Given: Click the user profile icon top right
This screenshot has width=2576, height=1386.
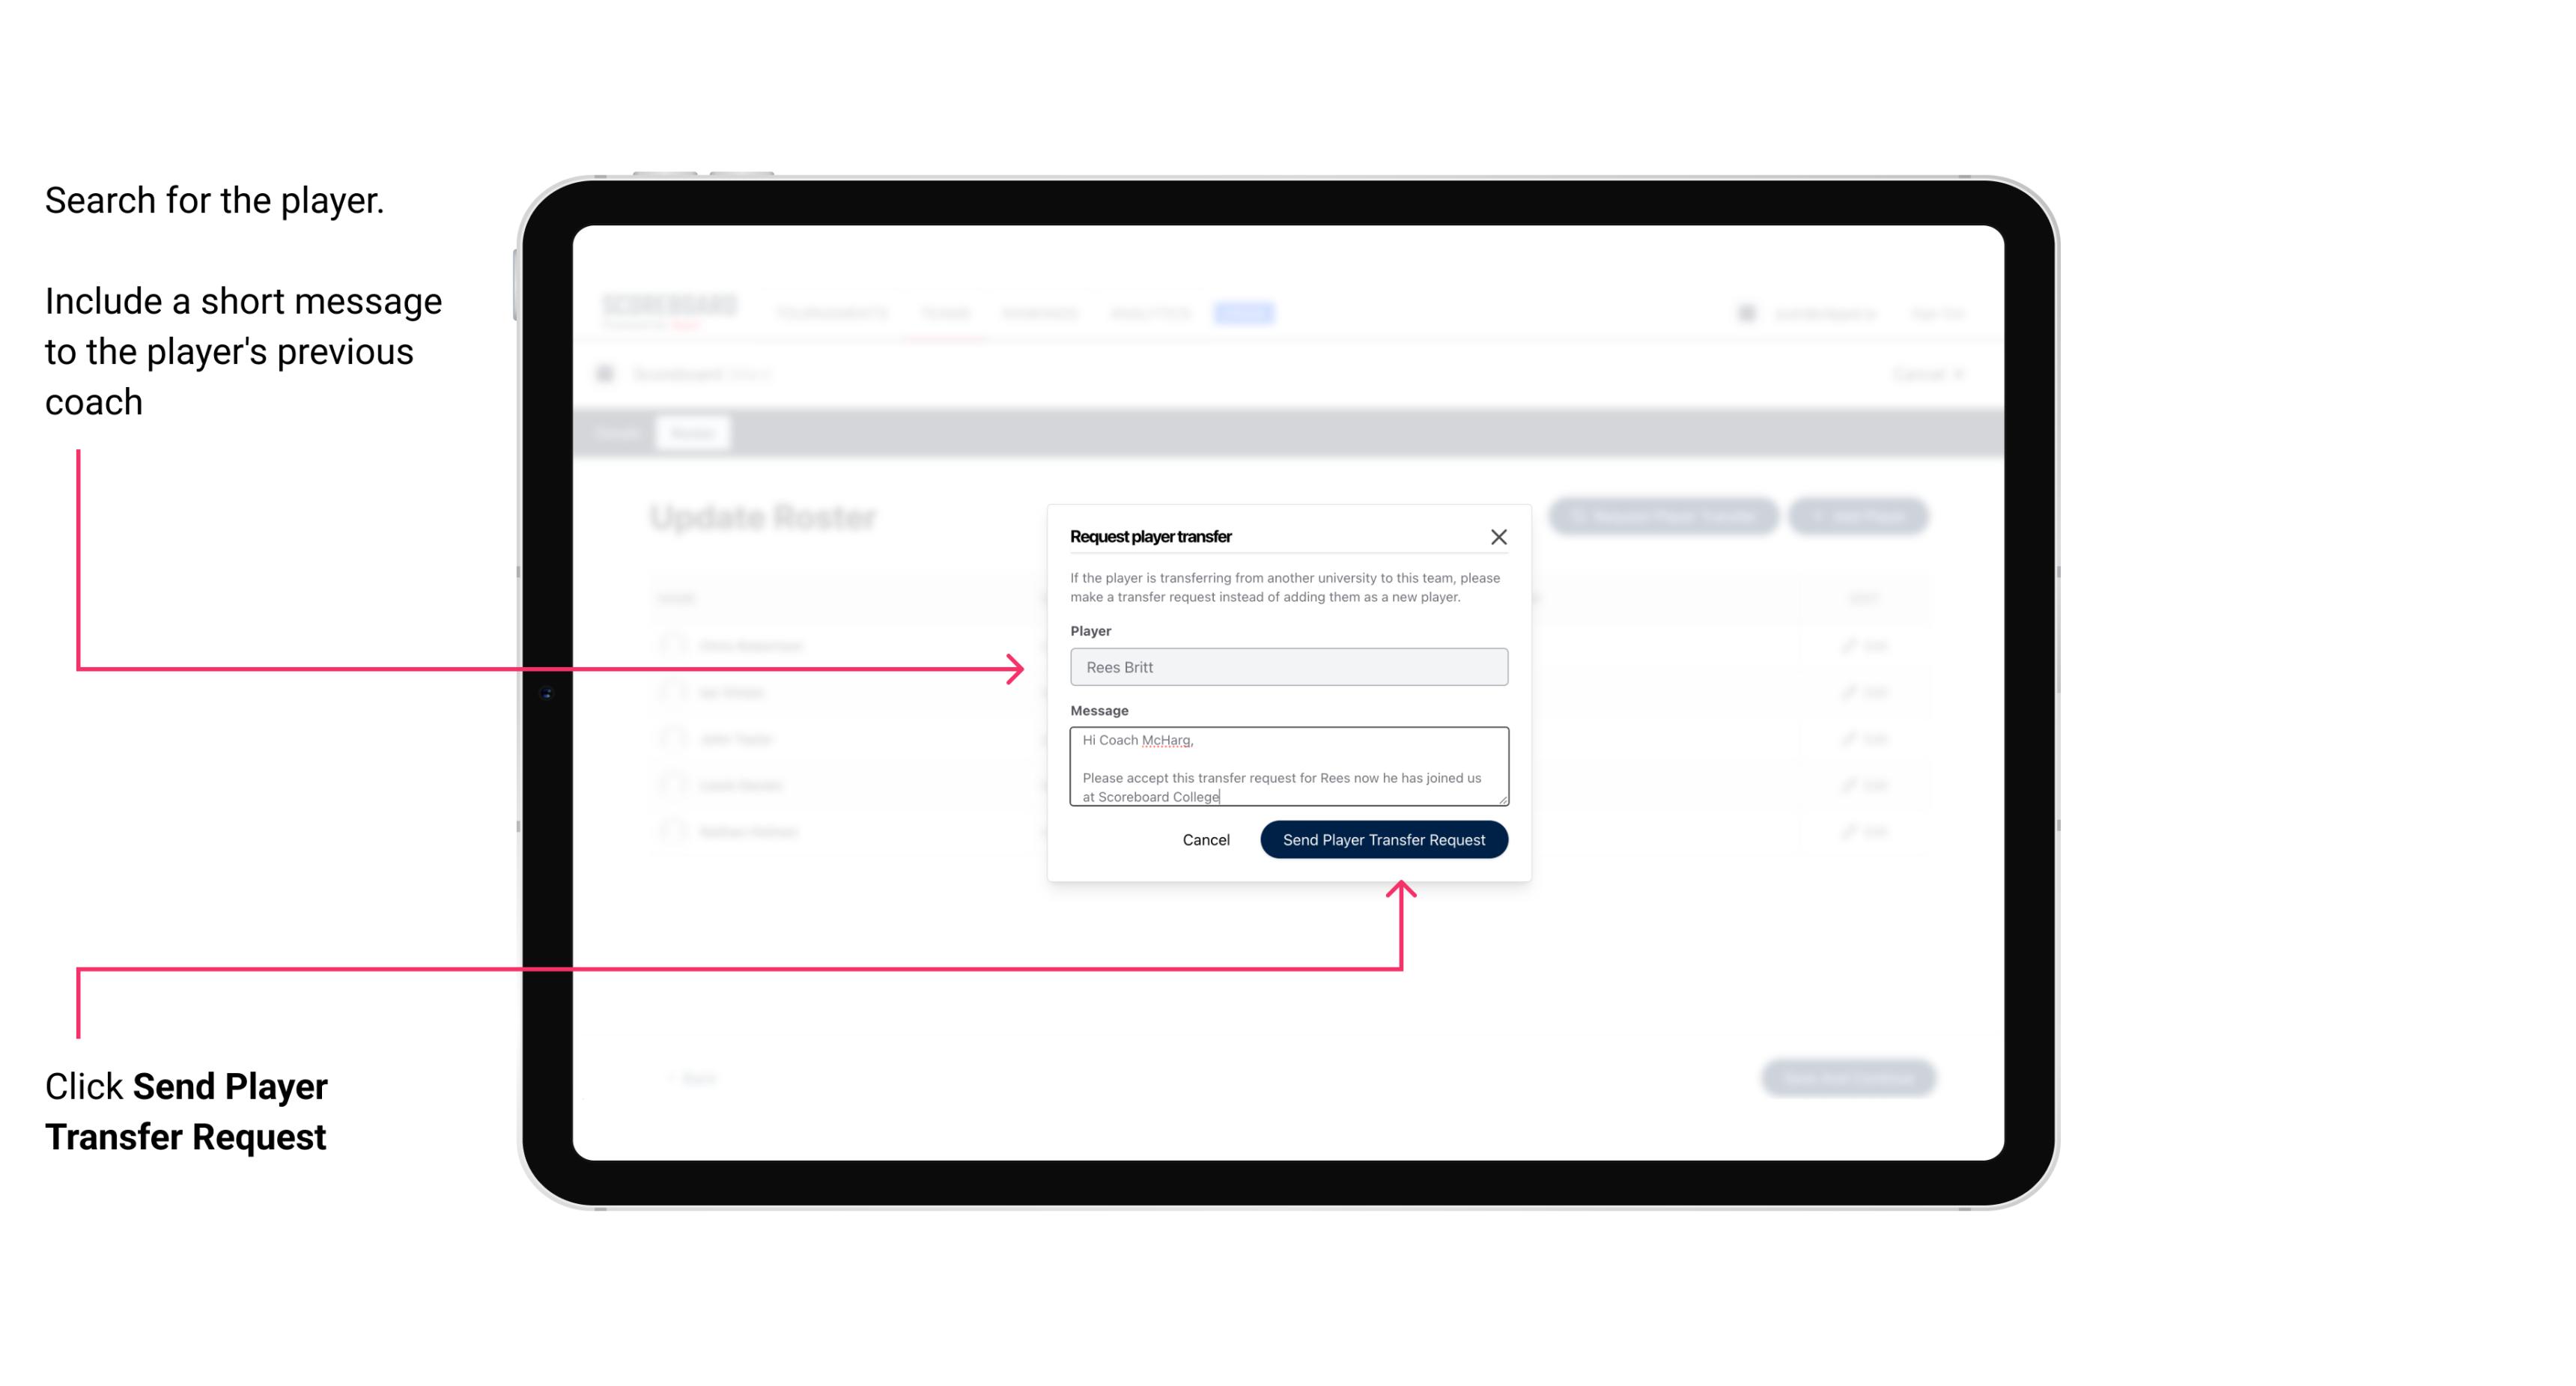Looking at the screenshot, I should (x=1746, y=312).
